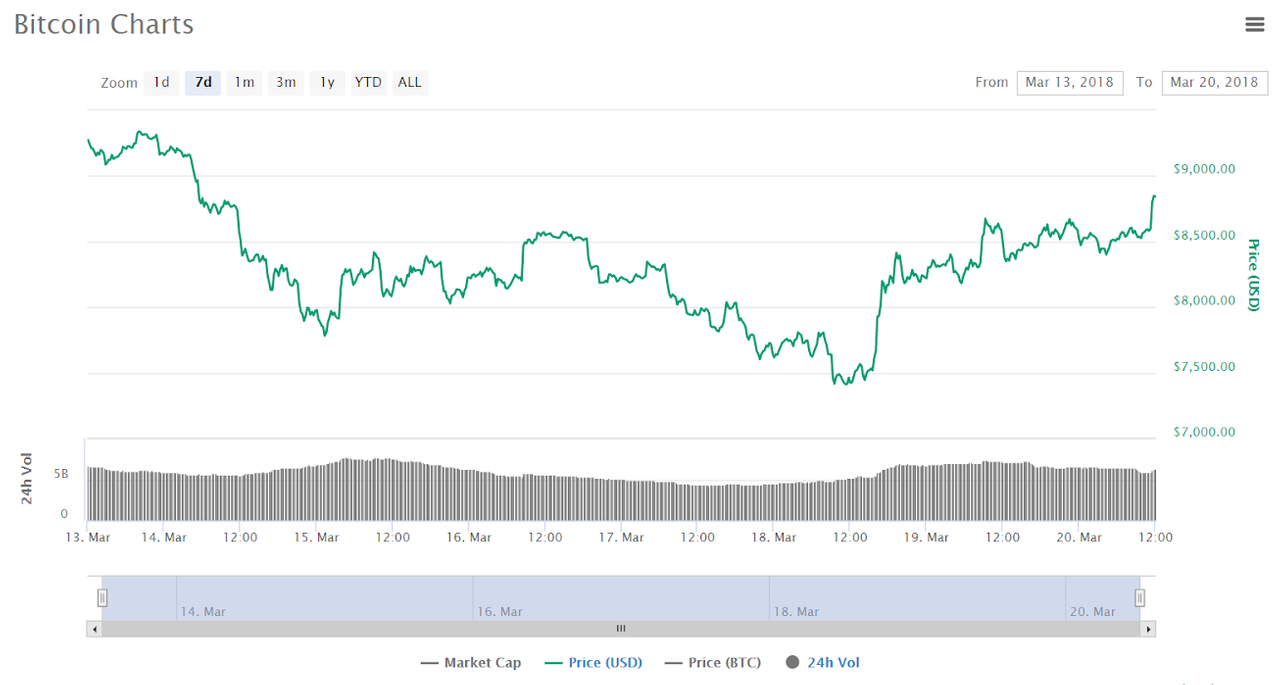Image resolution: width=1280 pixels, height=685 pixels.
Task: Click the left scrollbar arrow in navigator
Action: pyautogui.click(x=94, y=629)
